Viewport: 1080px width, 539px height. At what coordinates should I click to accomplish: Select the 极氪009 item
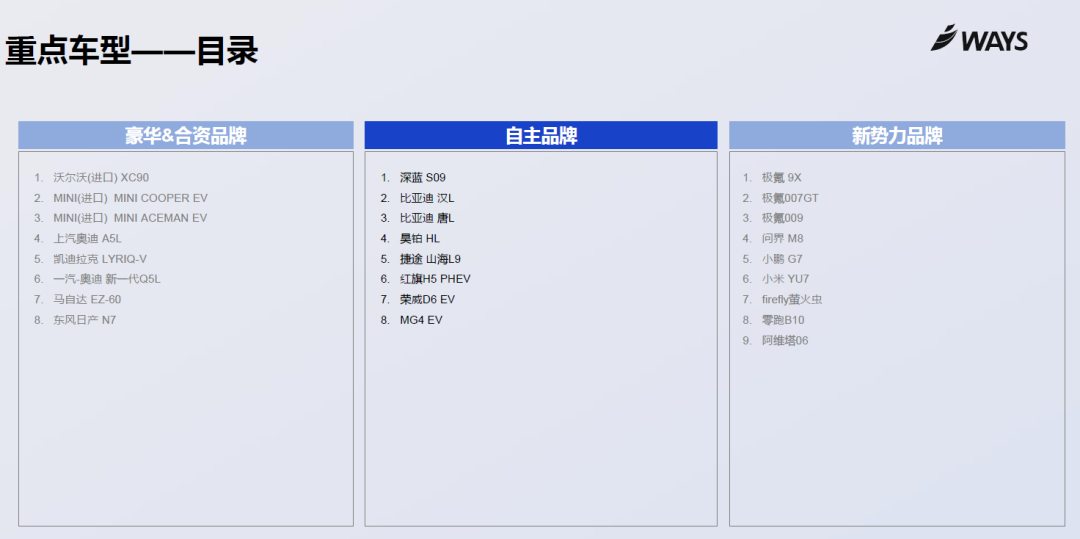(782, 218)
